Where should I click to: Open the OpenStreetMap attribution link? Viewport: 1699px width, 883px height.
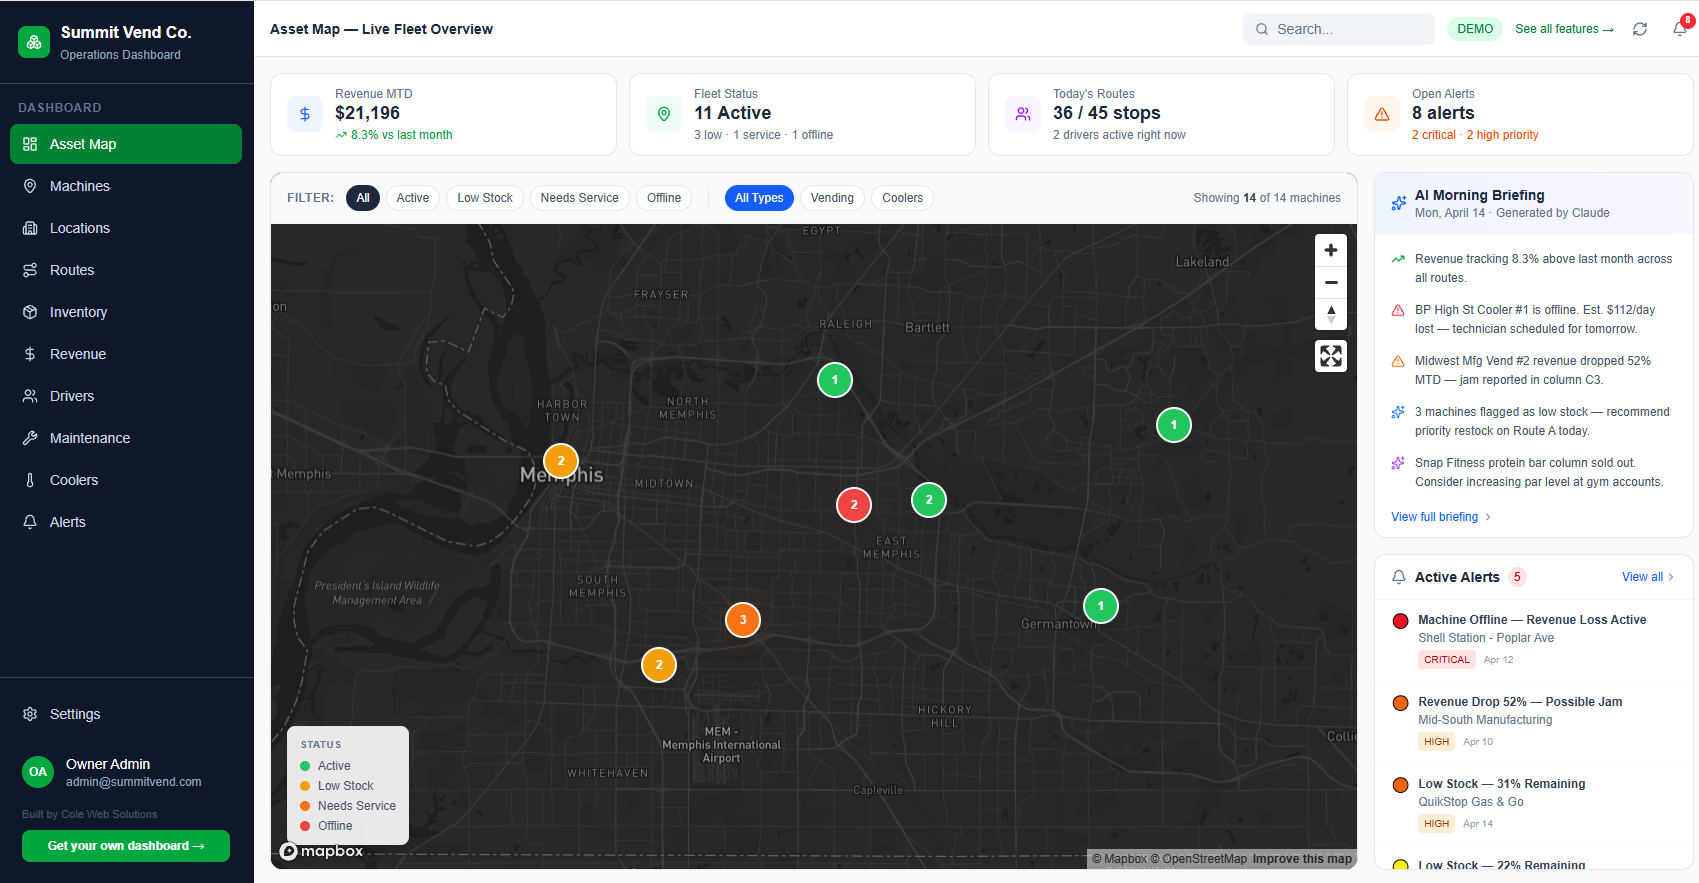[x=1199, y=859]
